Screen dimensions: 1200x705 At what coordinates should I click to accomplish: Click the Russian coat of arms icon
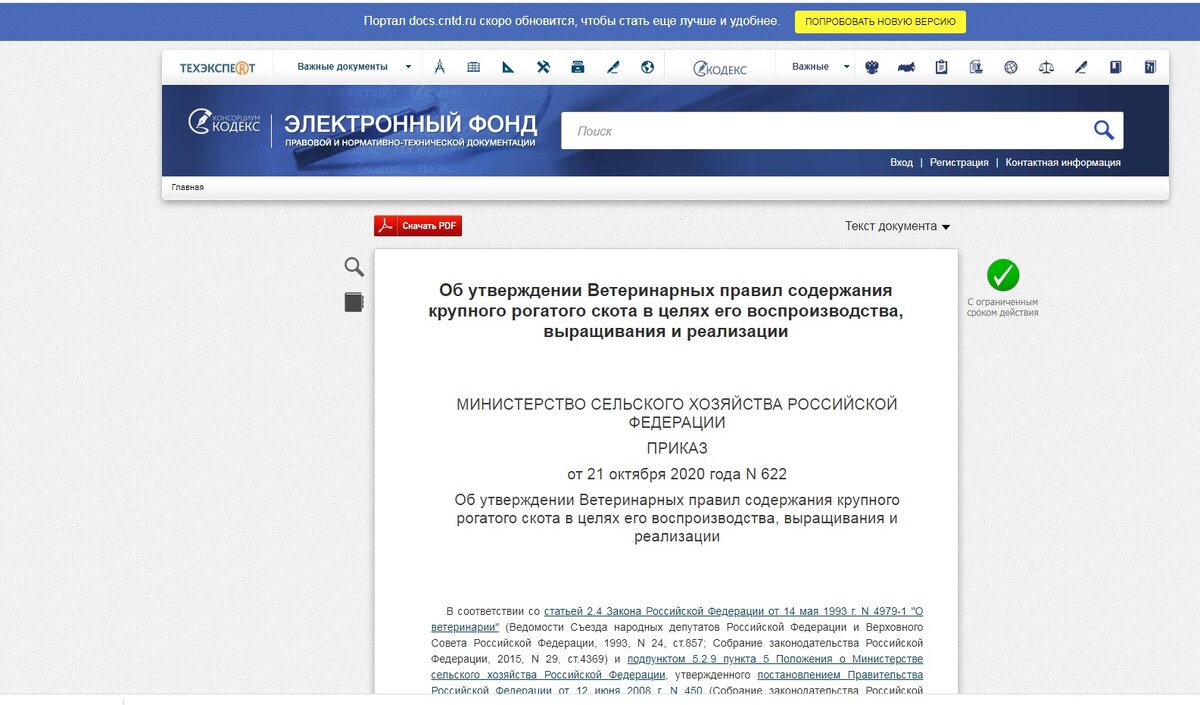click(872, 67)
